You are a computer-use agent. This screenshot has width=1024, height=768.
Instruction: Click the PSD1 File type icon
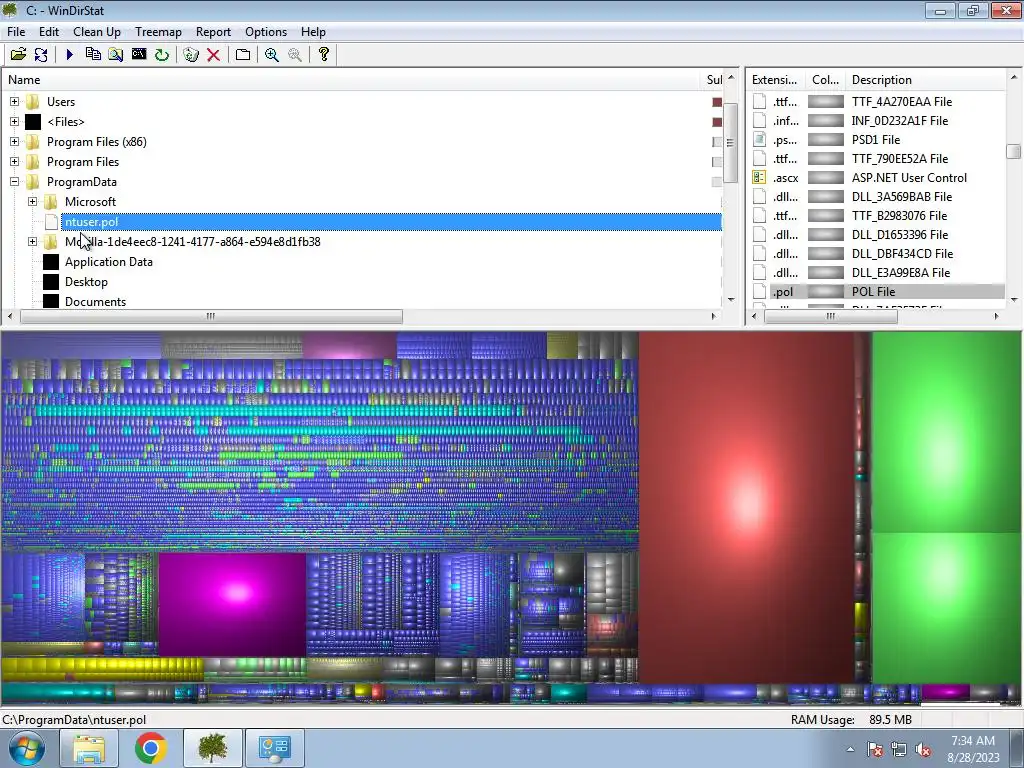click(x=759, y=140)
